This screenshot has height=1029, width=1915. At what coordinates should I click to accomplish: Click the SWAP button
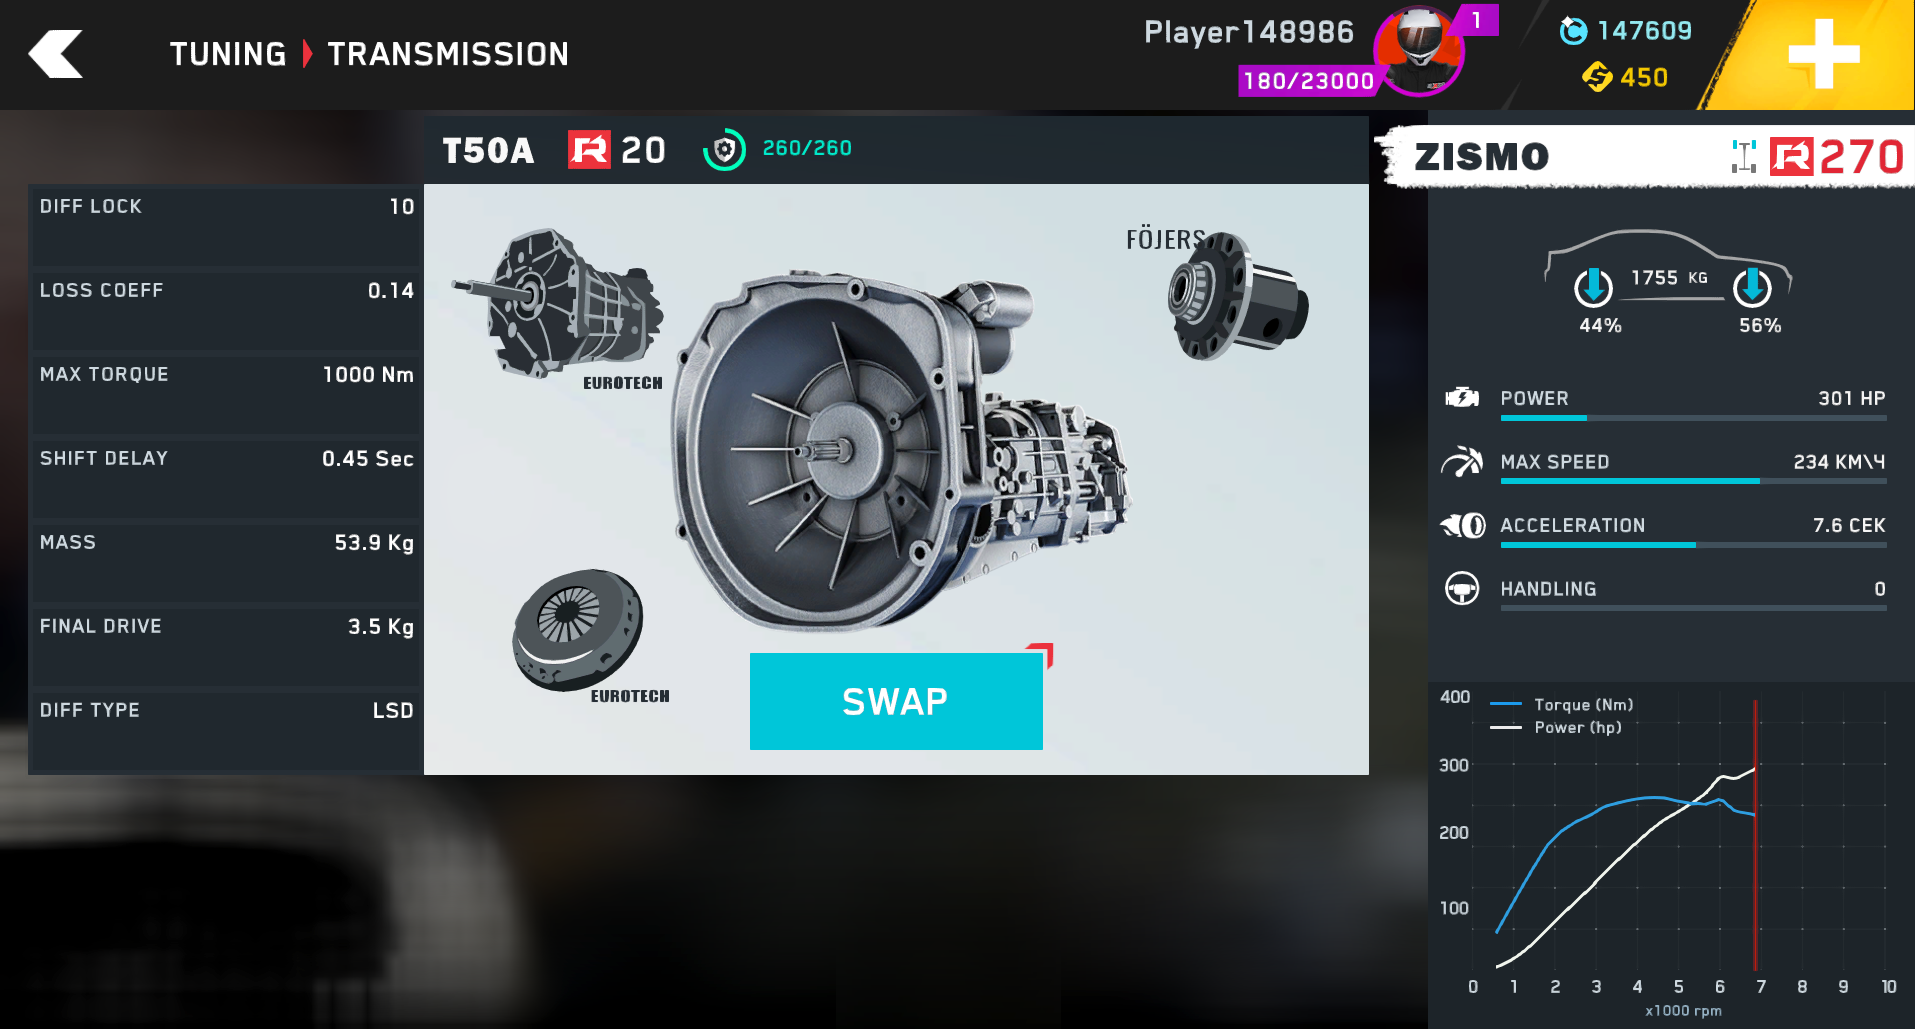point(896,701)
